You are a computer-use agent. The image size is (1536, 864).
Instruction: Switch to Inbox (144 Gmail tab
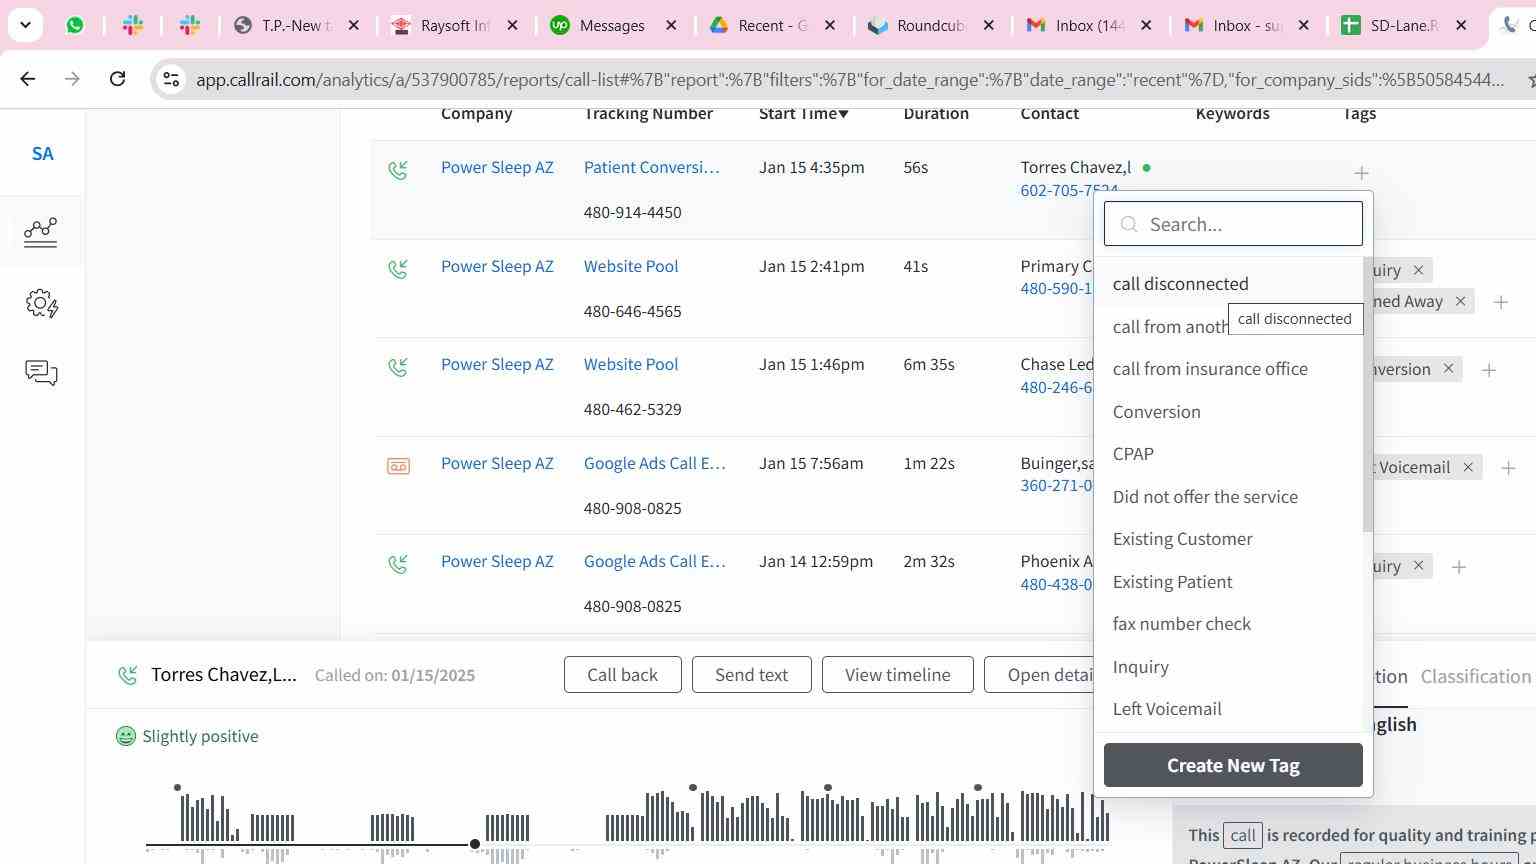pos(1090,25)
